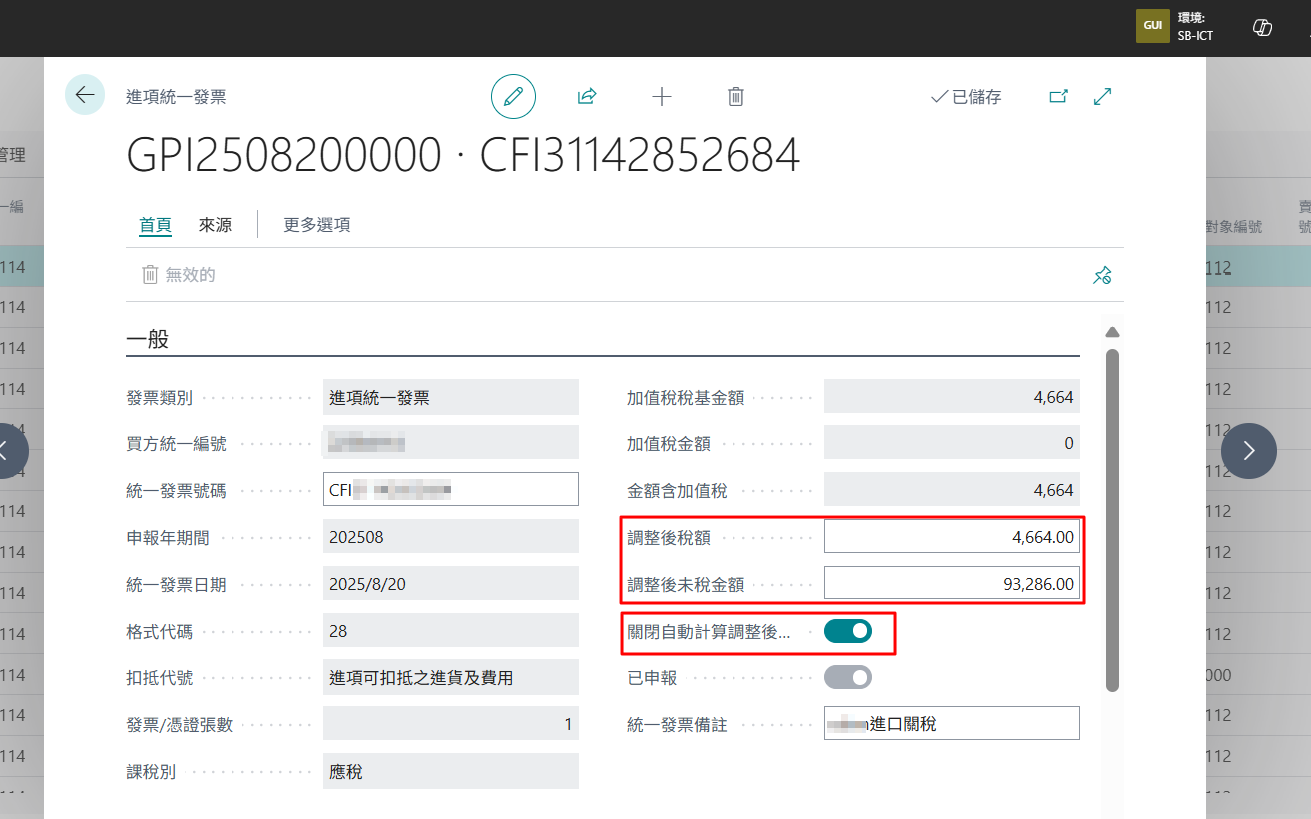Viewport: 1311px width, 819px height.
Task: Click the 加值稅金額 value 0
Action: [x=952, y=443]
